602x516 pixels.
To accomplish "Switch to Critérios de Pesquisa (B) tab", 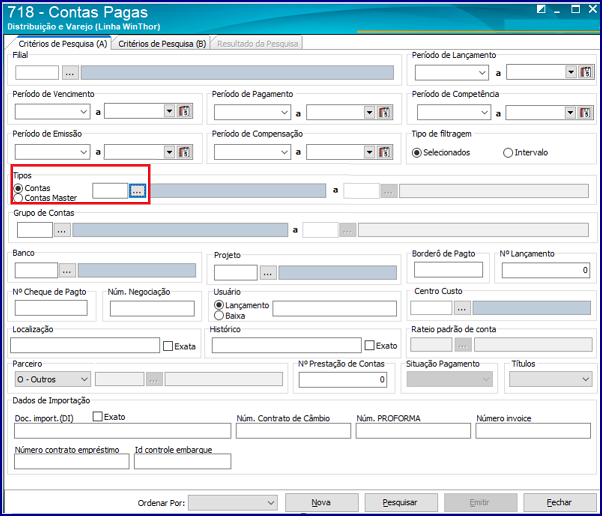I will coord(162,44).
